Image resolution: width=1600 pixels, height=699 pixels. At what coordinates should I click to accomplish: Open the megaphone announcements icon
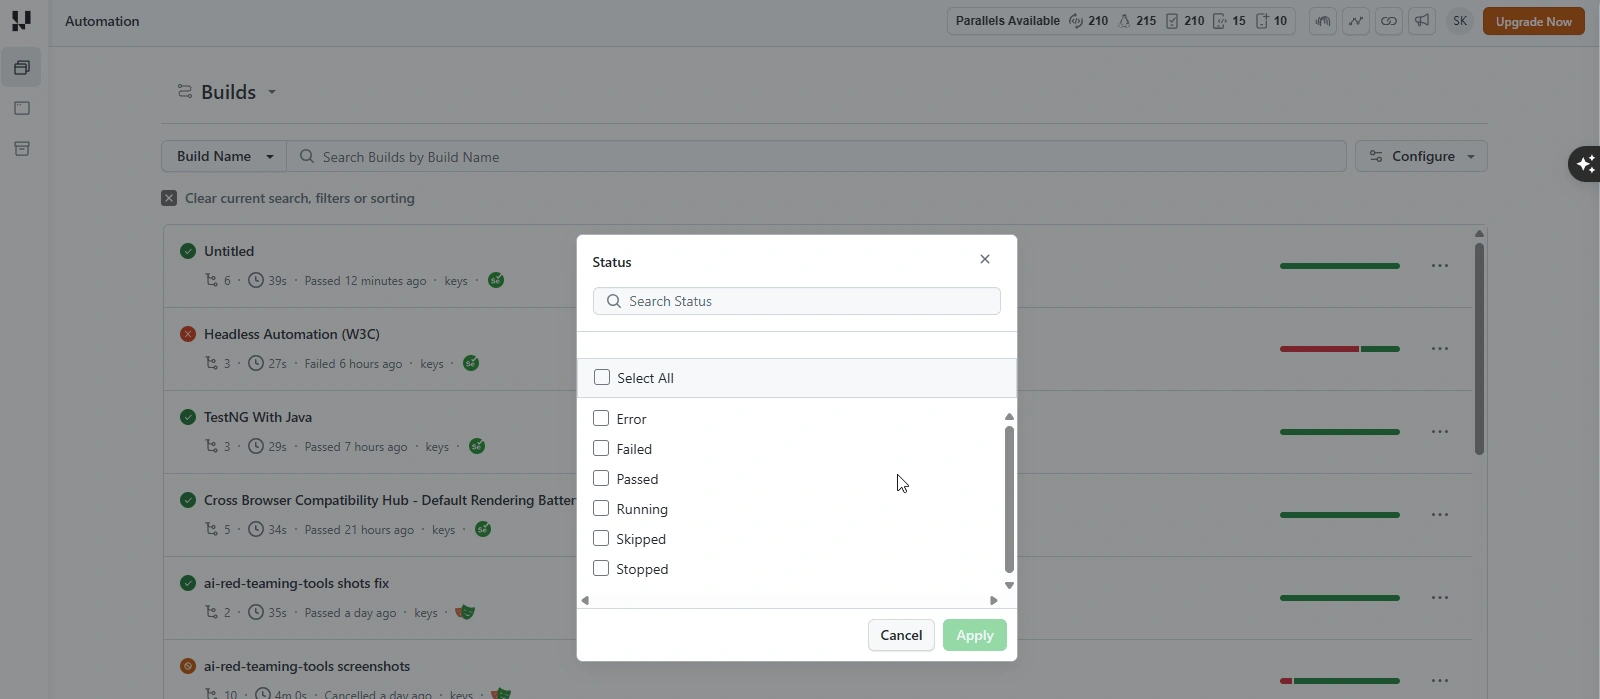1421,21
